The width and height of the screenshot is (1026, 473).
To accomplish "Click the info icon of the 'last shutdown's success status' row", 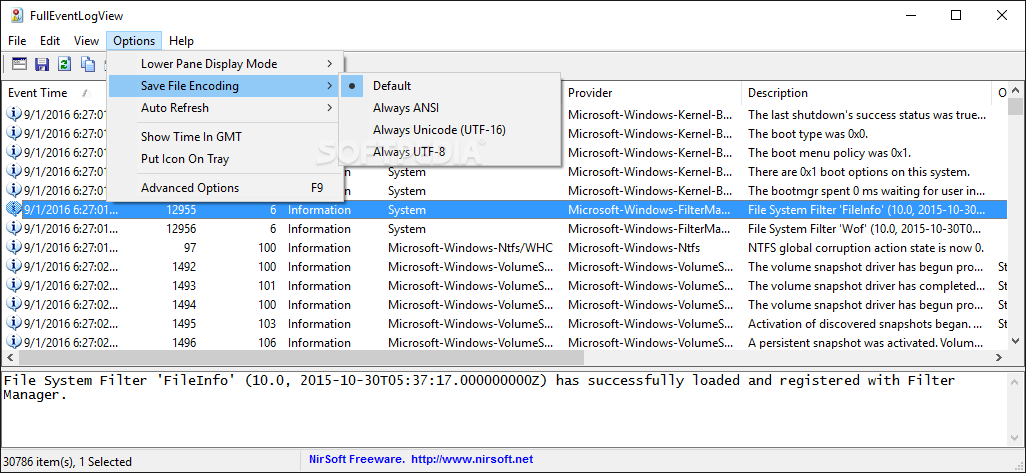I will 14,114.
